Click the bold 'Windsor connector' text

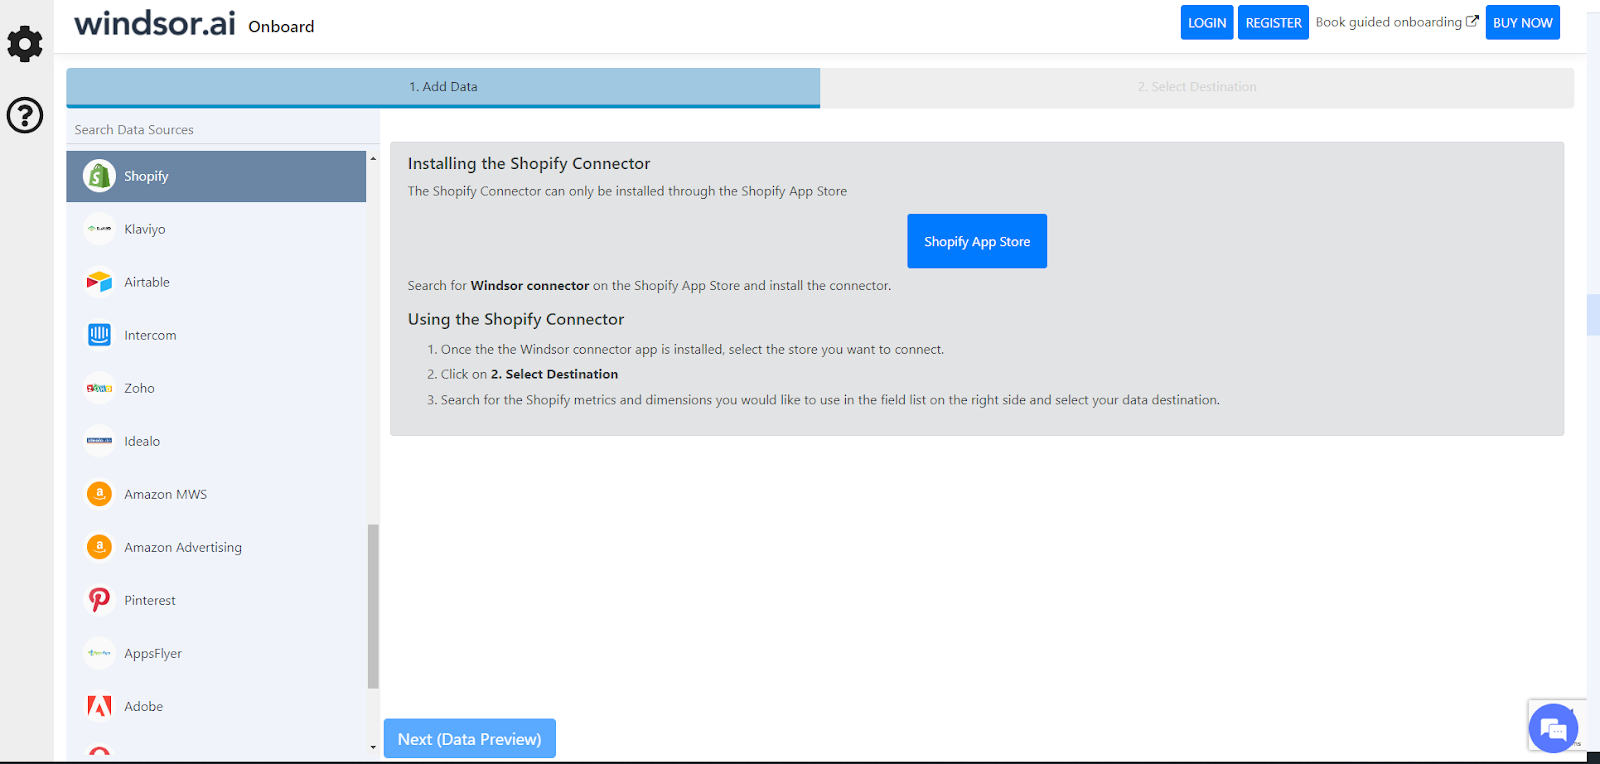point(530,286)
